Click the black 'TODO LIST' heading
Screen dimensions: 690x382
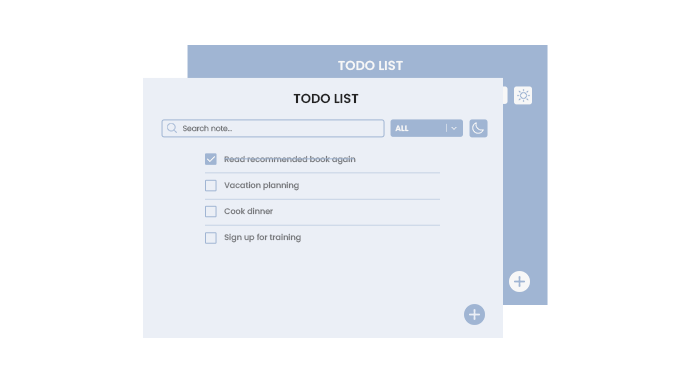click(x=326, y=99)
